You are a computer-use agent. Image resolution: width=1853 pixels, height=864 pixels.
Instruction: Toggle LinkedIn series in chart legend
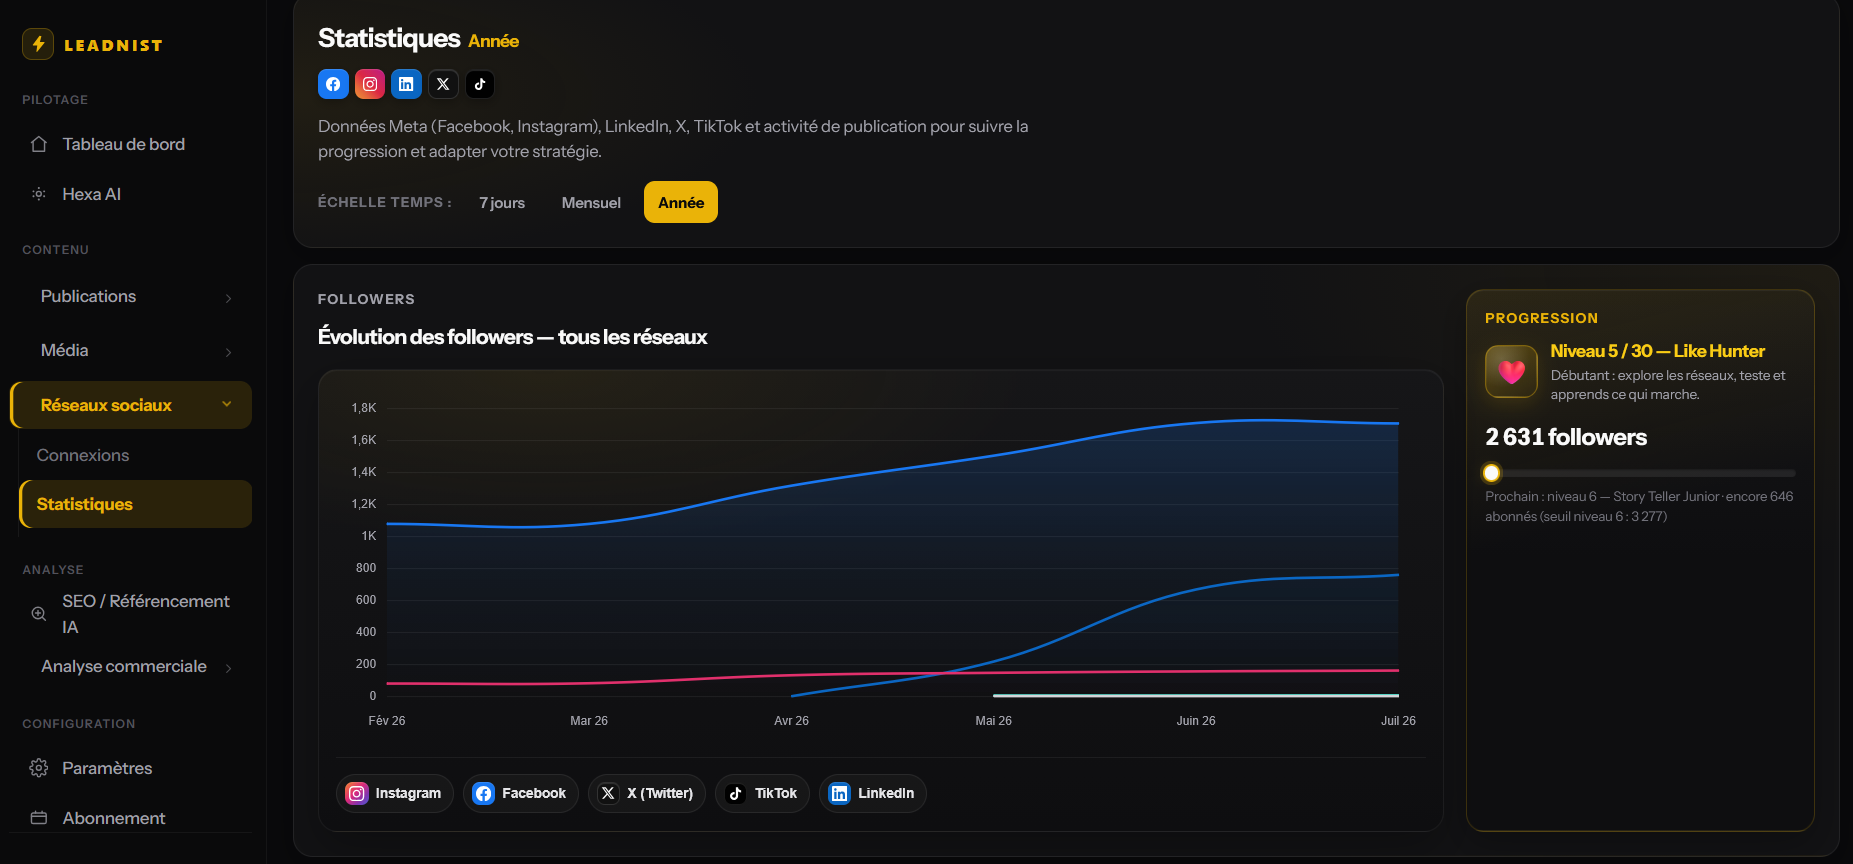point(873,793)
